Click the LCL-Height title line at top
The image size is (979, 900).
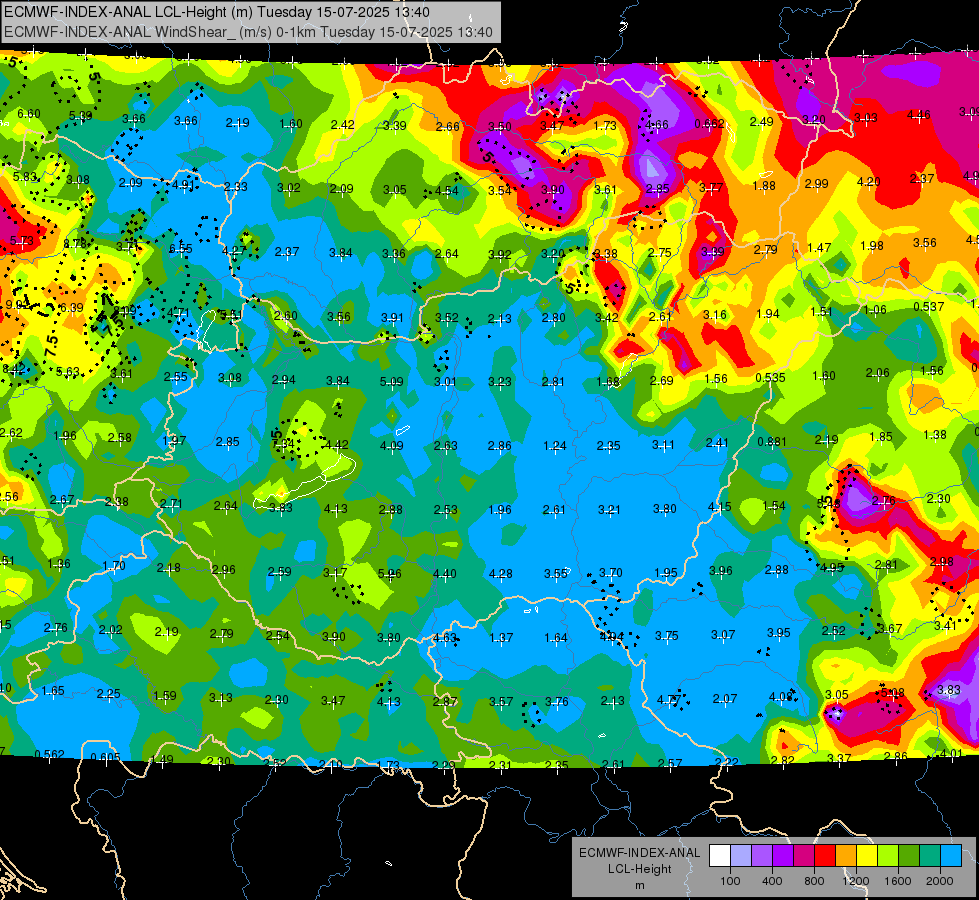tap(217, 12)
